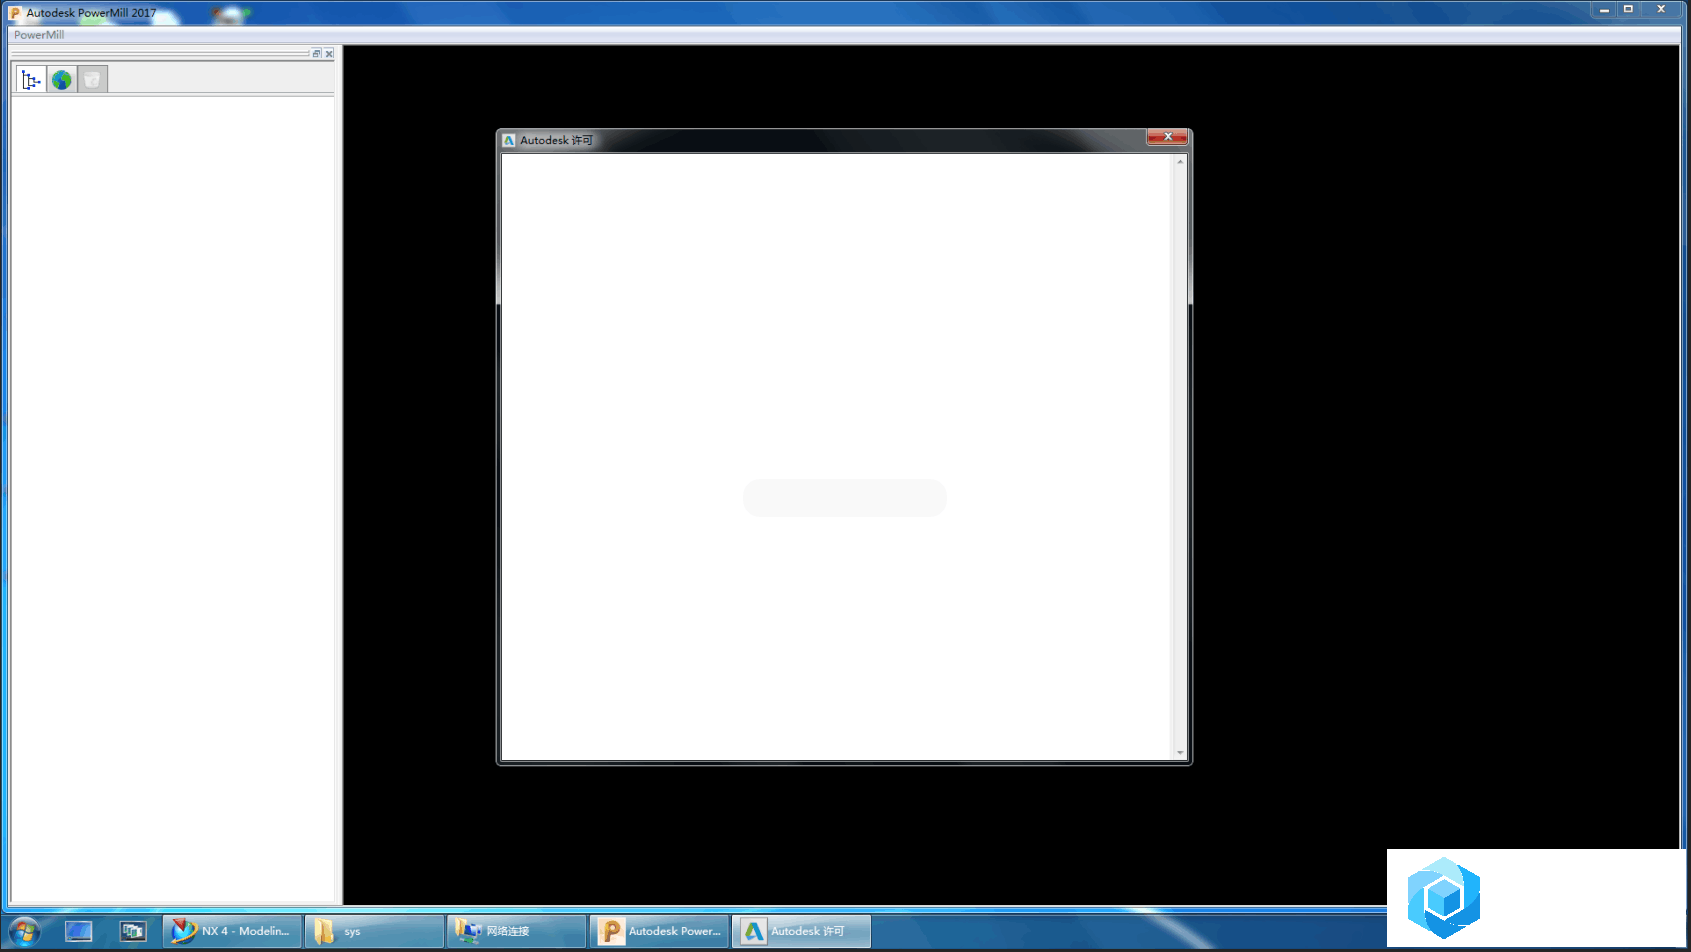The height and width of the screenshot is (952, 1691).
Task: Switch to the globe browser tab
Action: pos(62,80)
